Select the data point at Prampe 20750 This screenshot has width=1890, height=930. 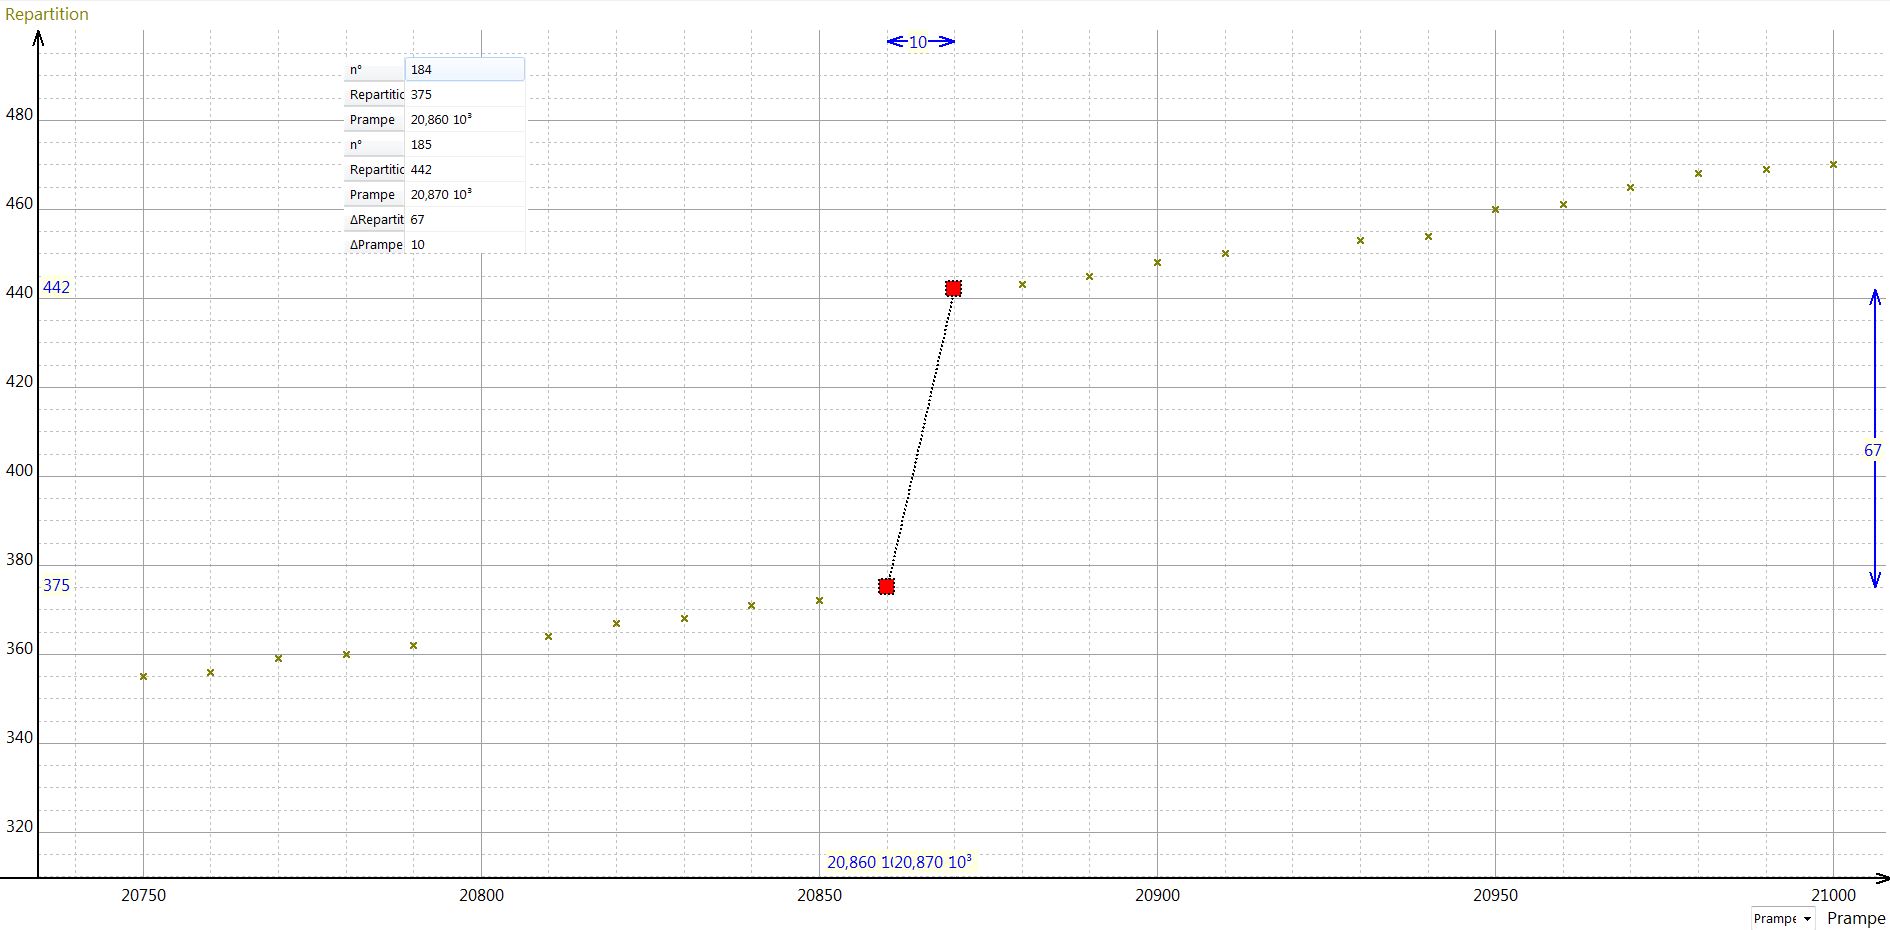(144, 677)
